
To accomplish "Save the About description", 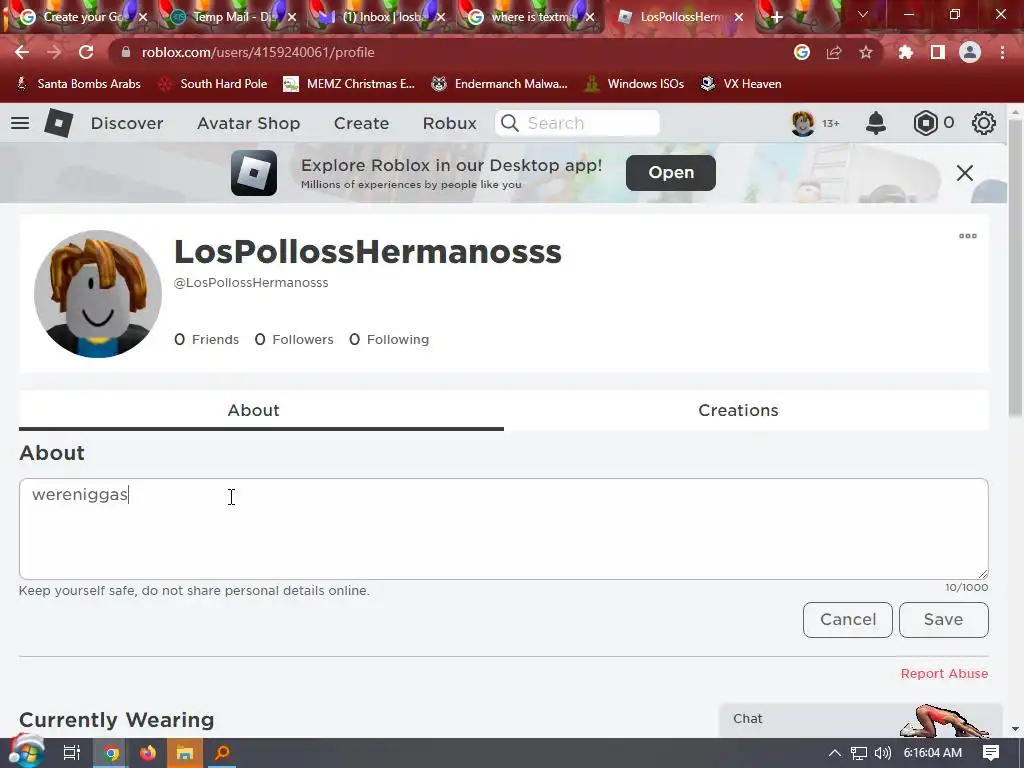I will (944, 620).
